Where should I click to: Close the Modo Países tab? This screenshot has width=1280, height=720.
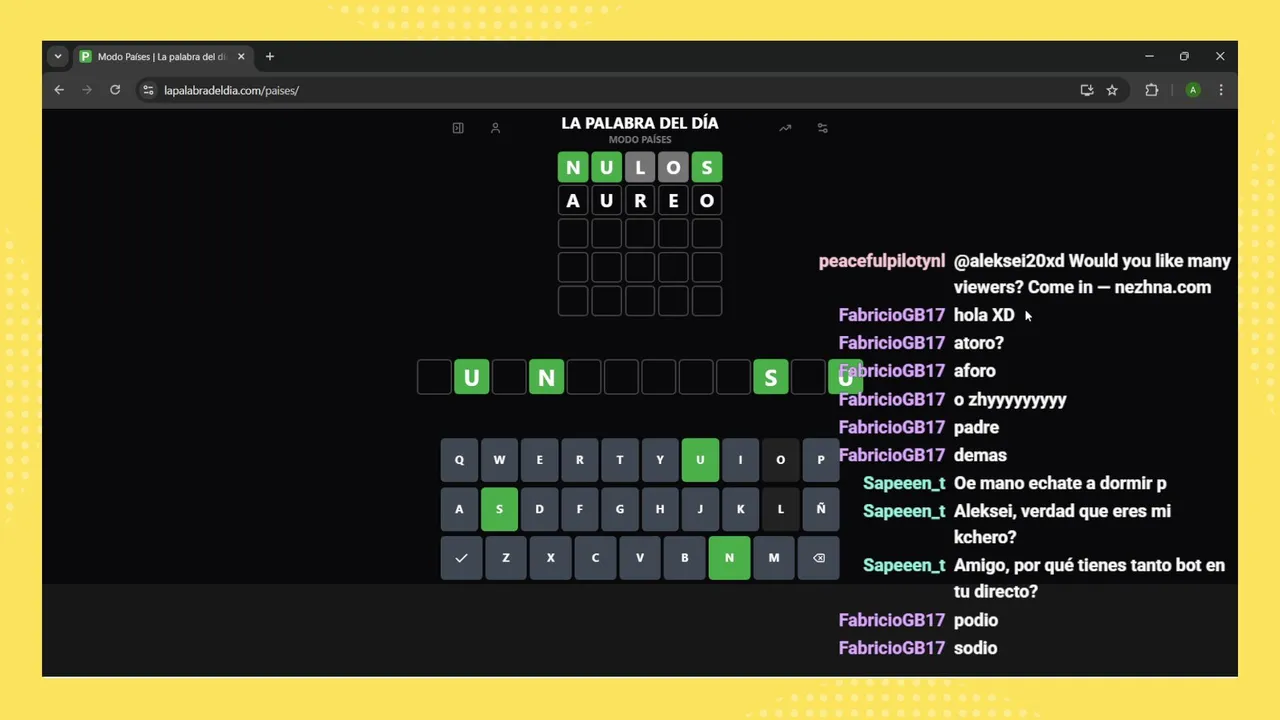(241, 57)
